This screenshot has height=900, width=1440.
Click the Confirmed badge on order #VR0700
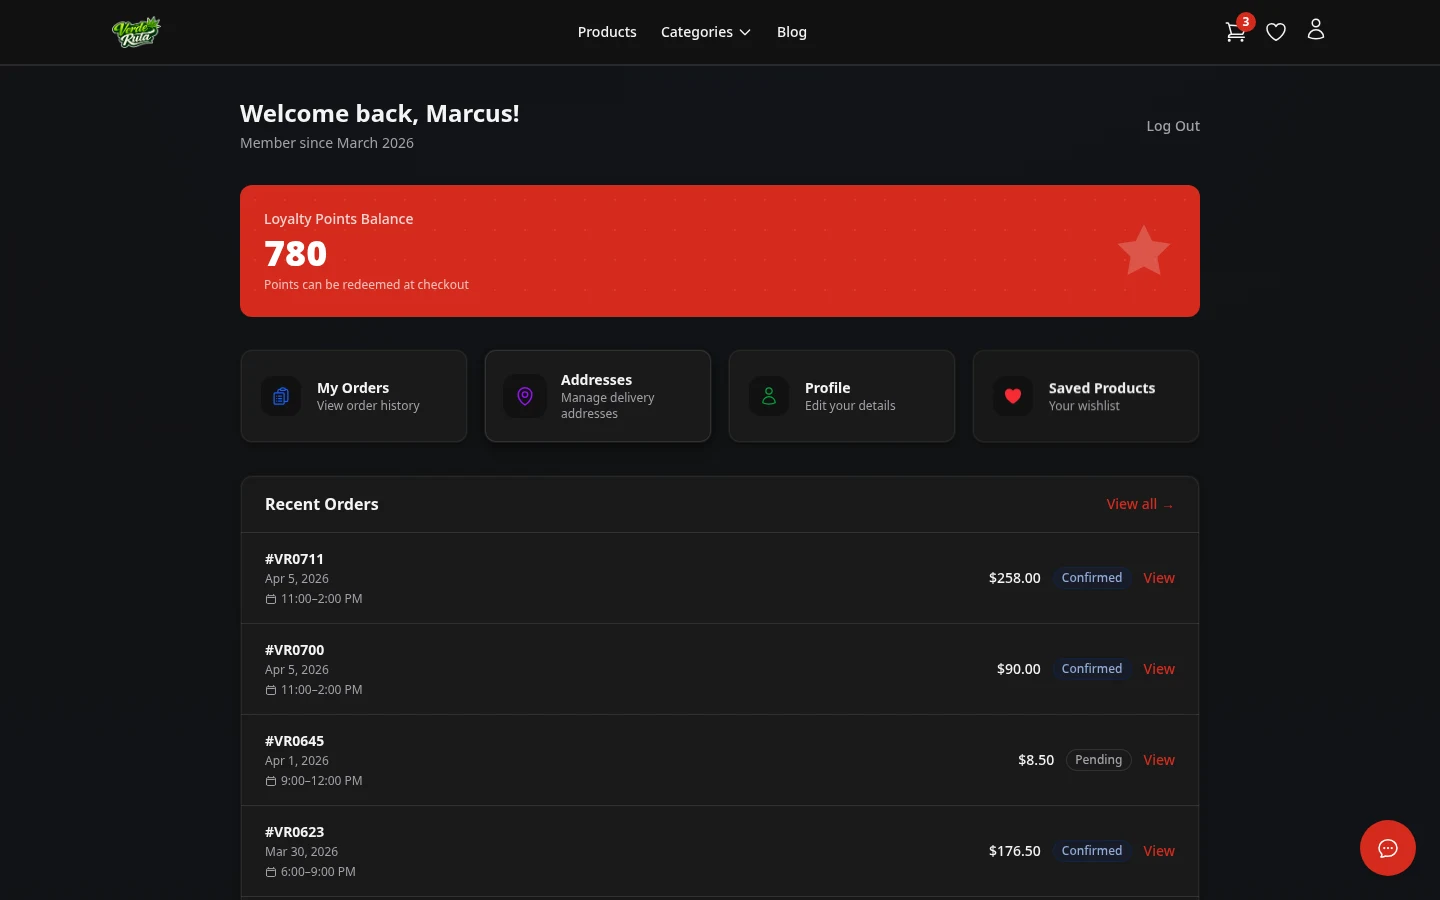tap(1091, 668)
